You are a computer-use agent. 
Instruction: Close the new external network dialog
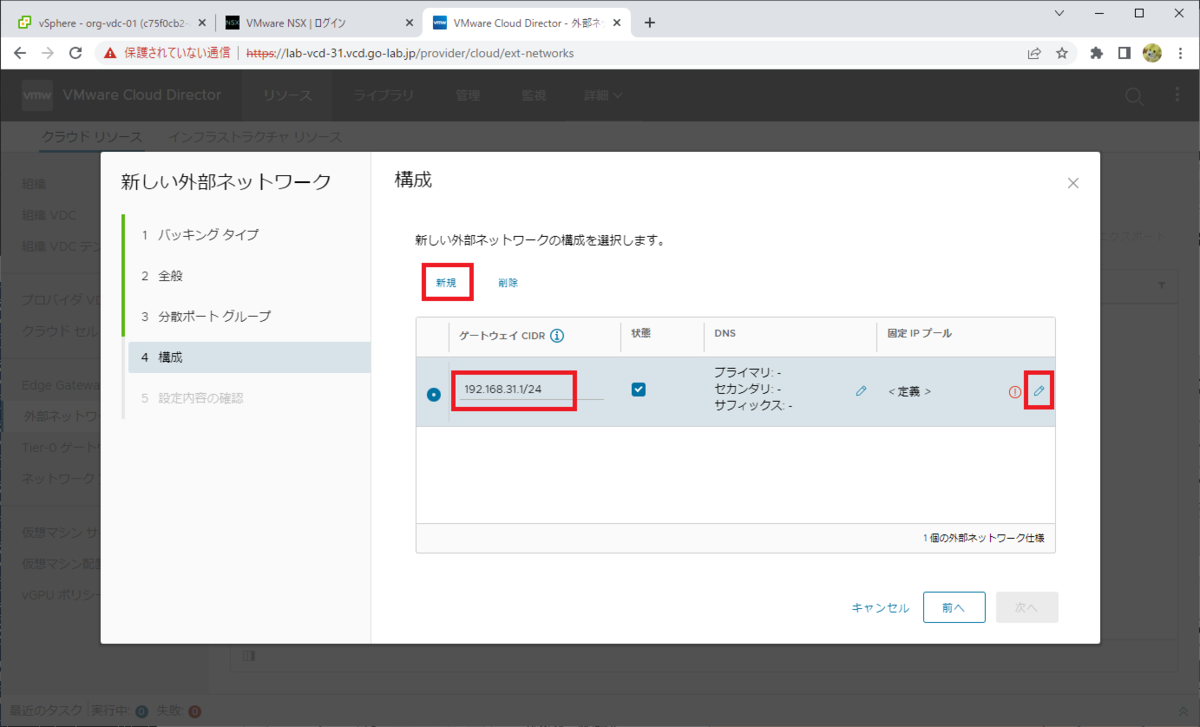point(1073,183)
